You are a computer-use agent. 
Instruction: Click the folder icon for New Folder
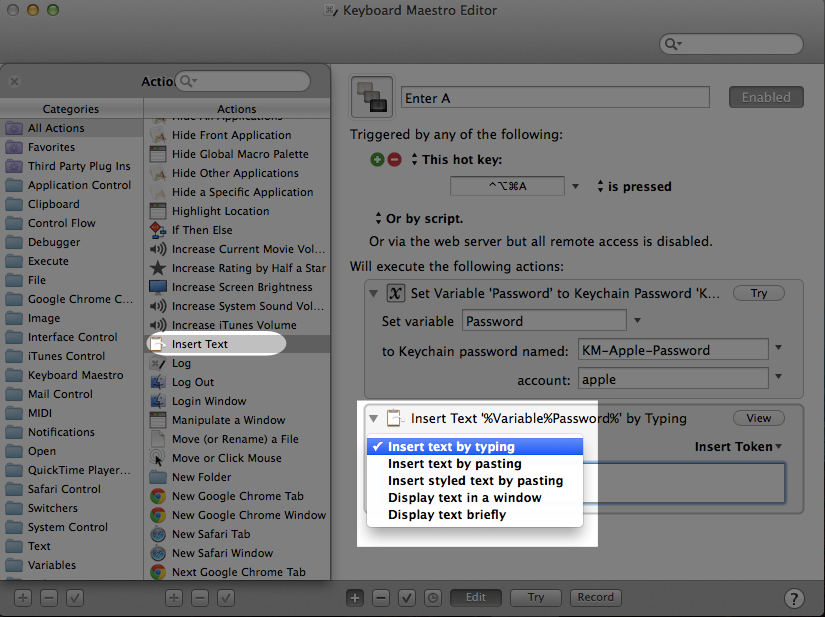[x=158, y=477]
